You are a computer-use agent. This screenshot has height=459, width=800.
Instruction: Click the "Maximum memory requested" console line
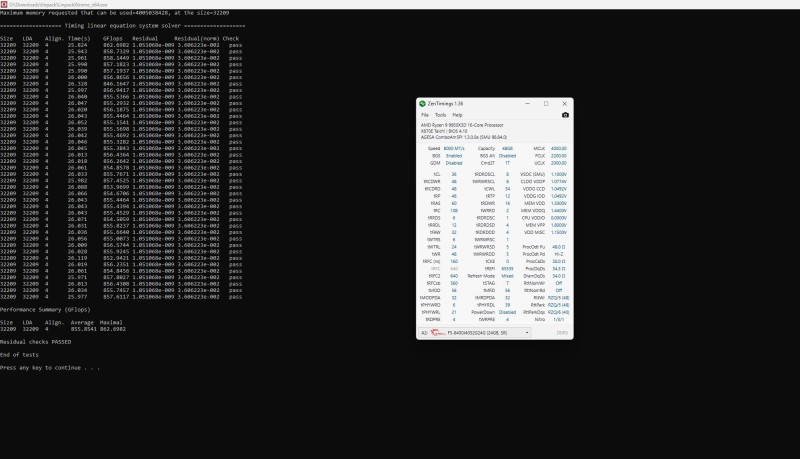(114, 13)
